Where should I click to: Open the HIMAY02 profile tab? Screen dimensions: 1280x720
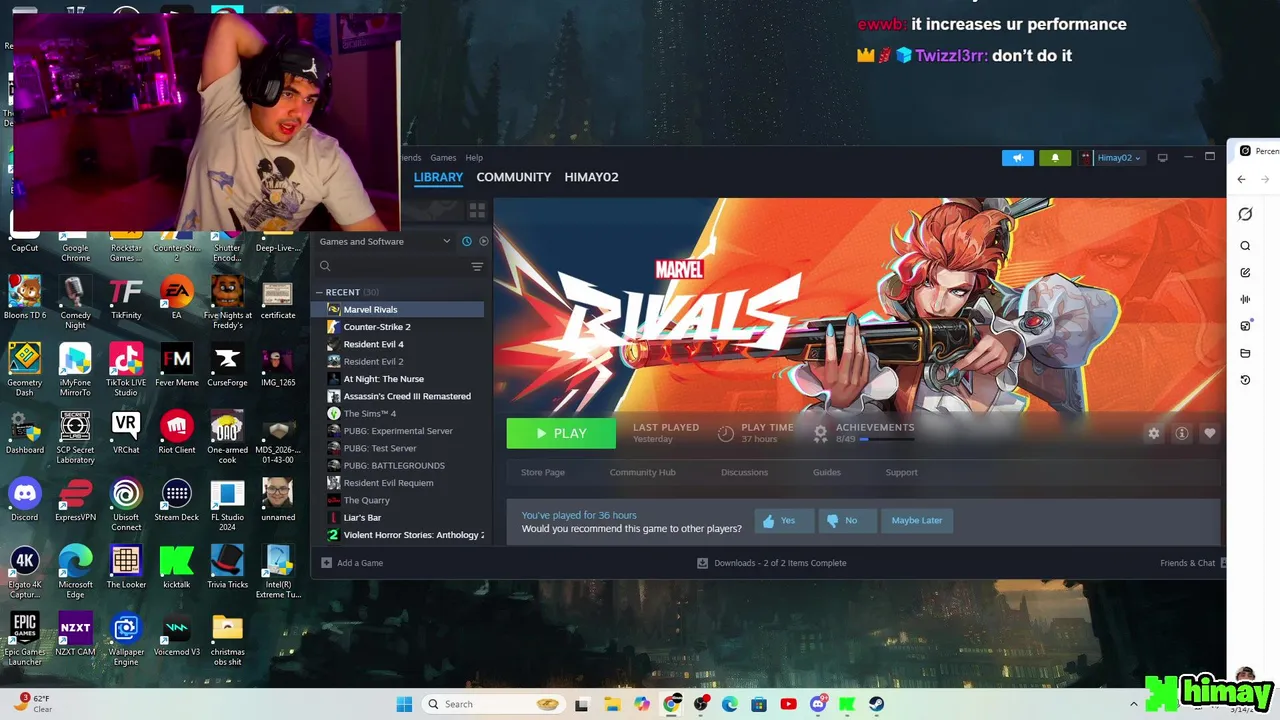591,177
